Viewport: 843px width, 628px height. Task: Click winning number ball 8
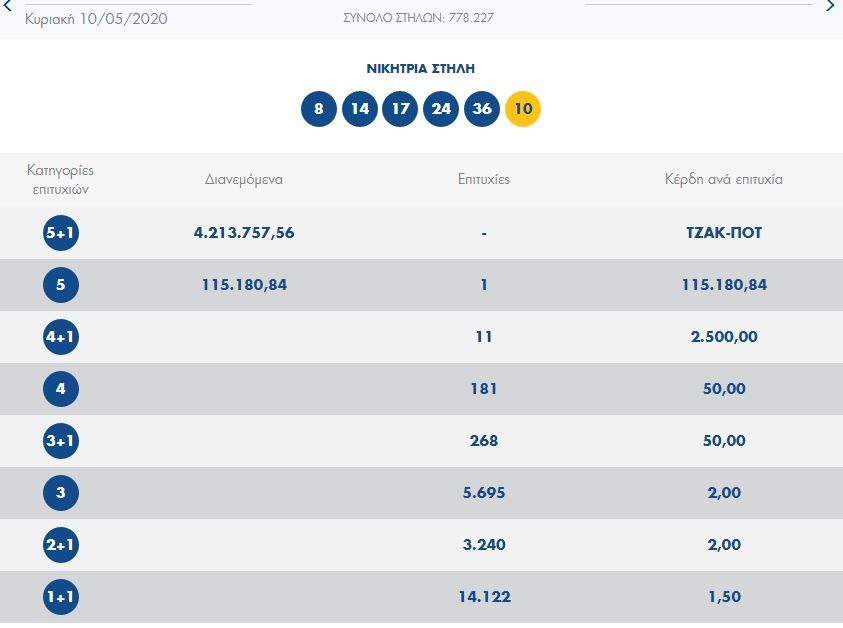coord(318,109)
